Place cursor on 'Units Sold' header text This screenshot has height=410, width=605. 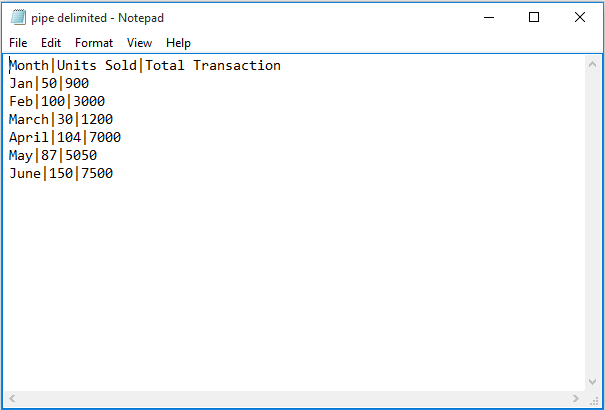96,66
